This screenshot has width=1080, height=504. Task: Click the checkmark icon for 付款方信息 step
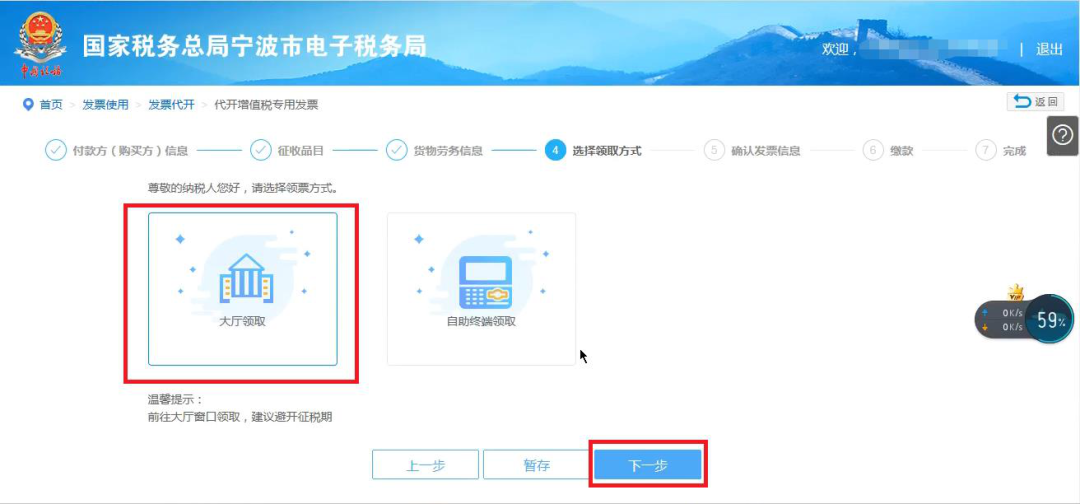[56, 150]
